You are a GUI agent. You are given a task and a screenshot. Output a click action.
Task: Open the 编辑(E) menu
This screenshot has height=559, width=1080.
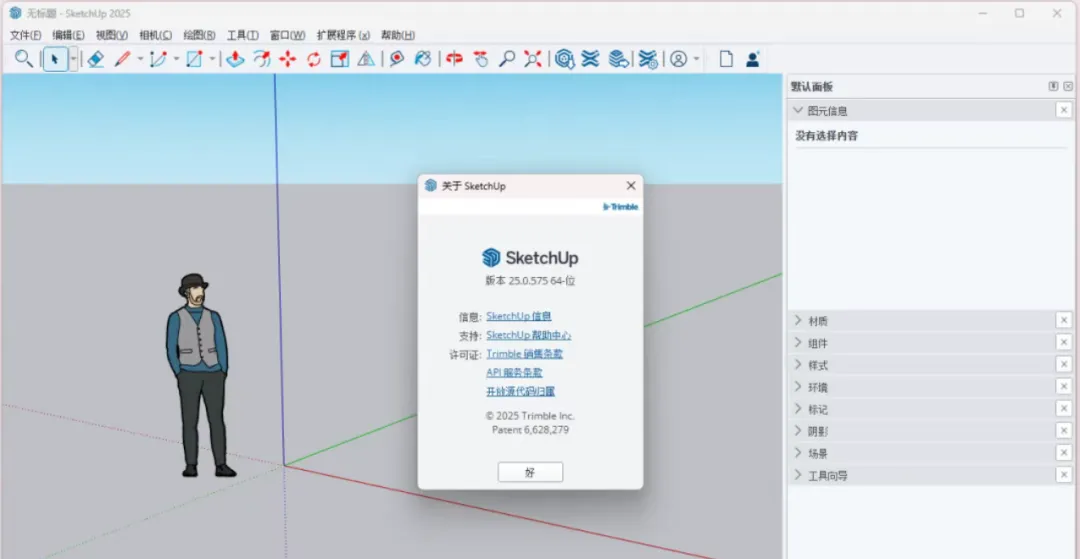click(x=68, y=35)
